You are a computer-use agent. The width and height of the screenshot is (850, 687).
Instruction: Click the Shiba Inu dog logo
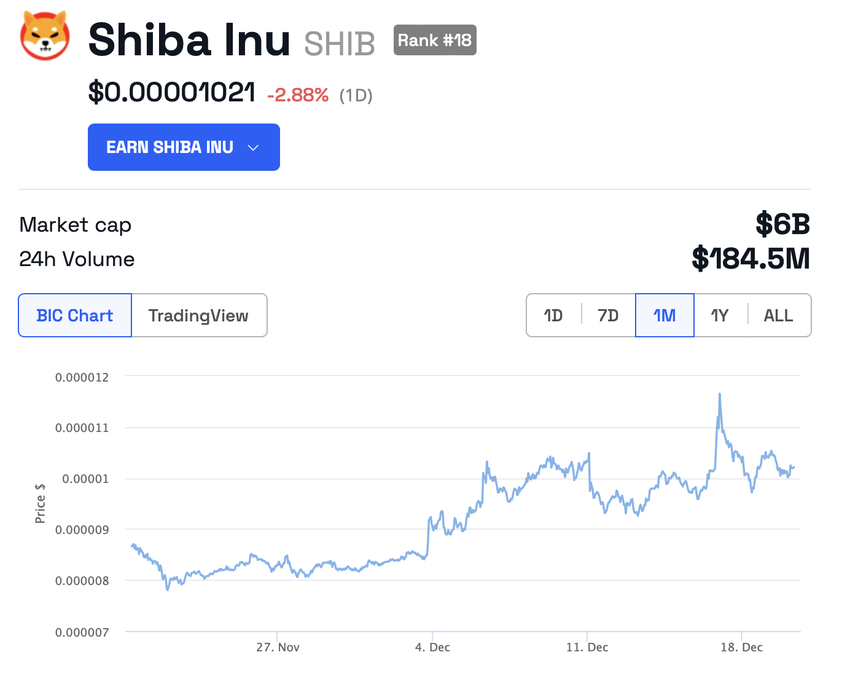tap(44, 36)
